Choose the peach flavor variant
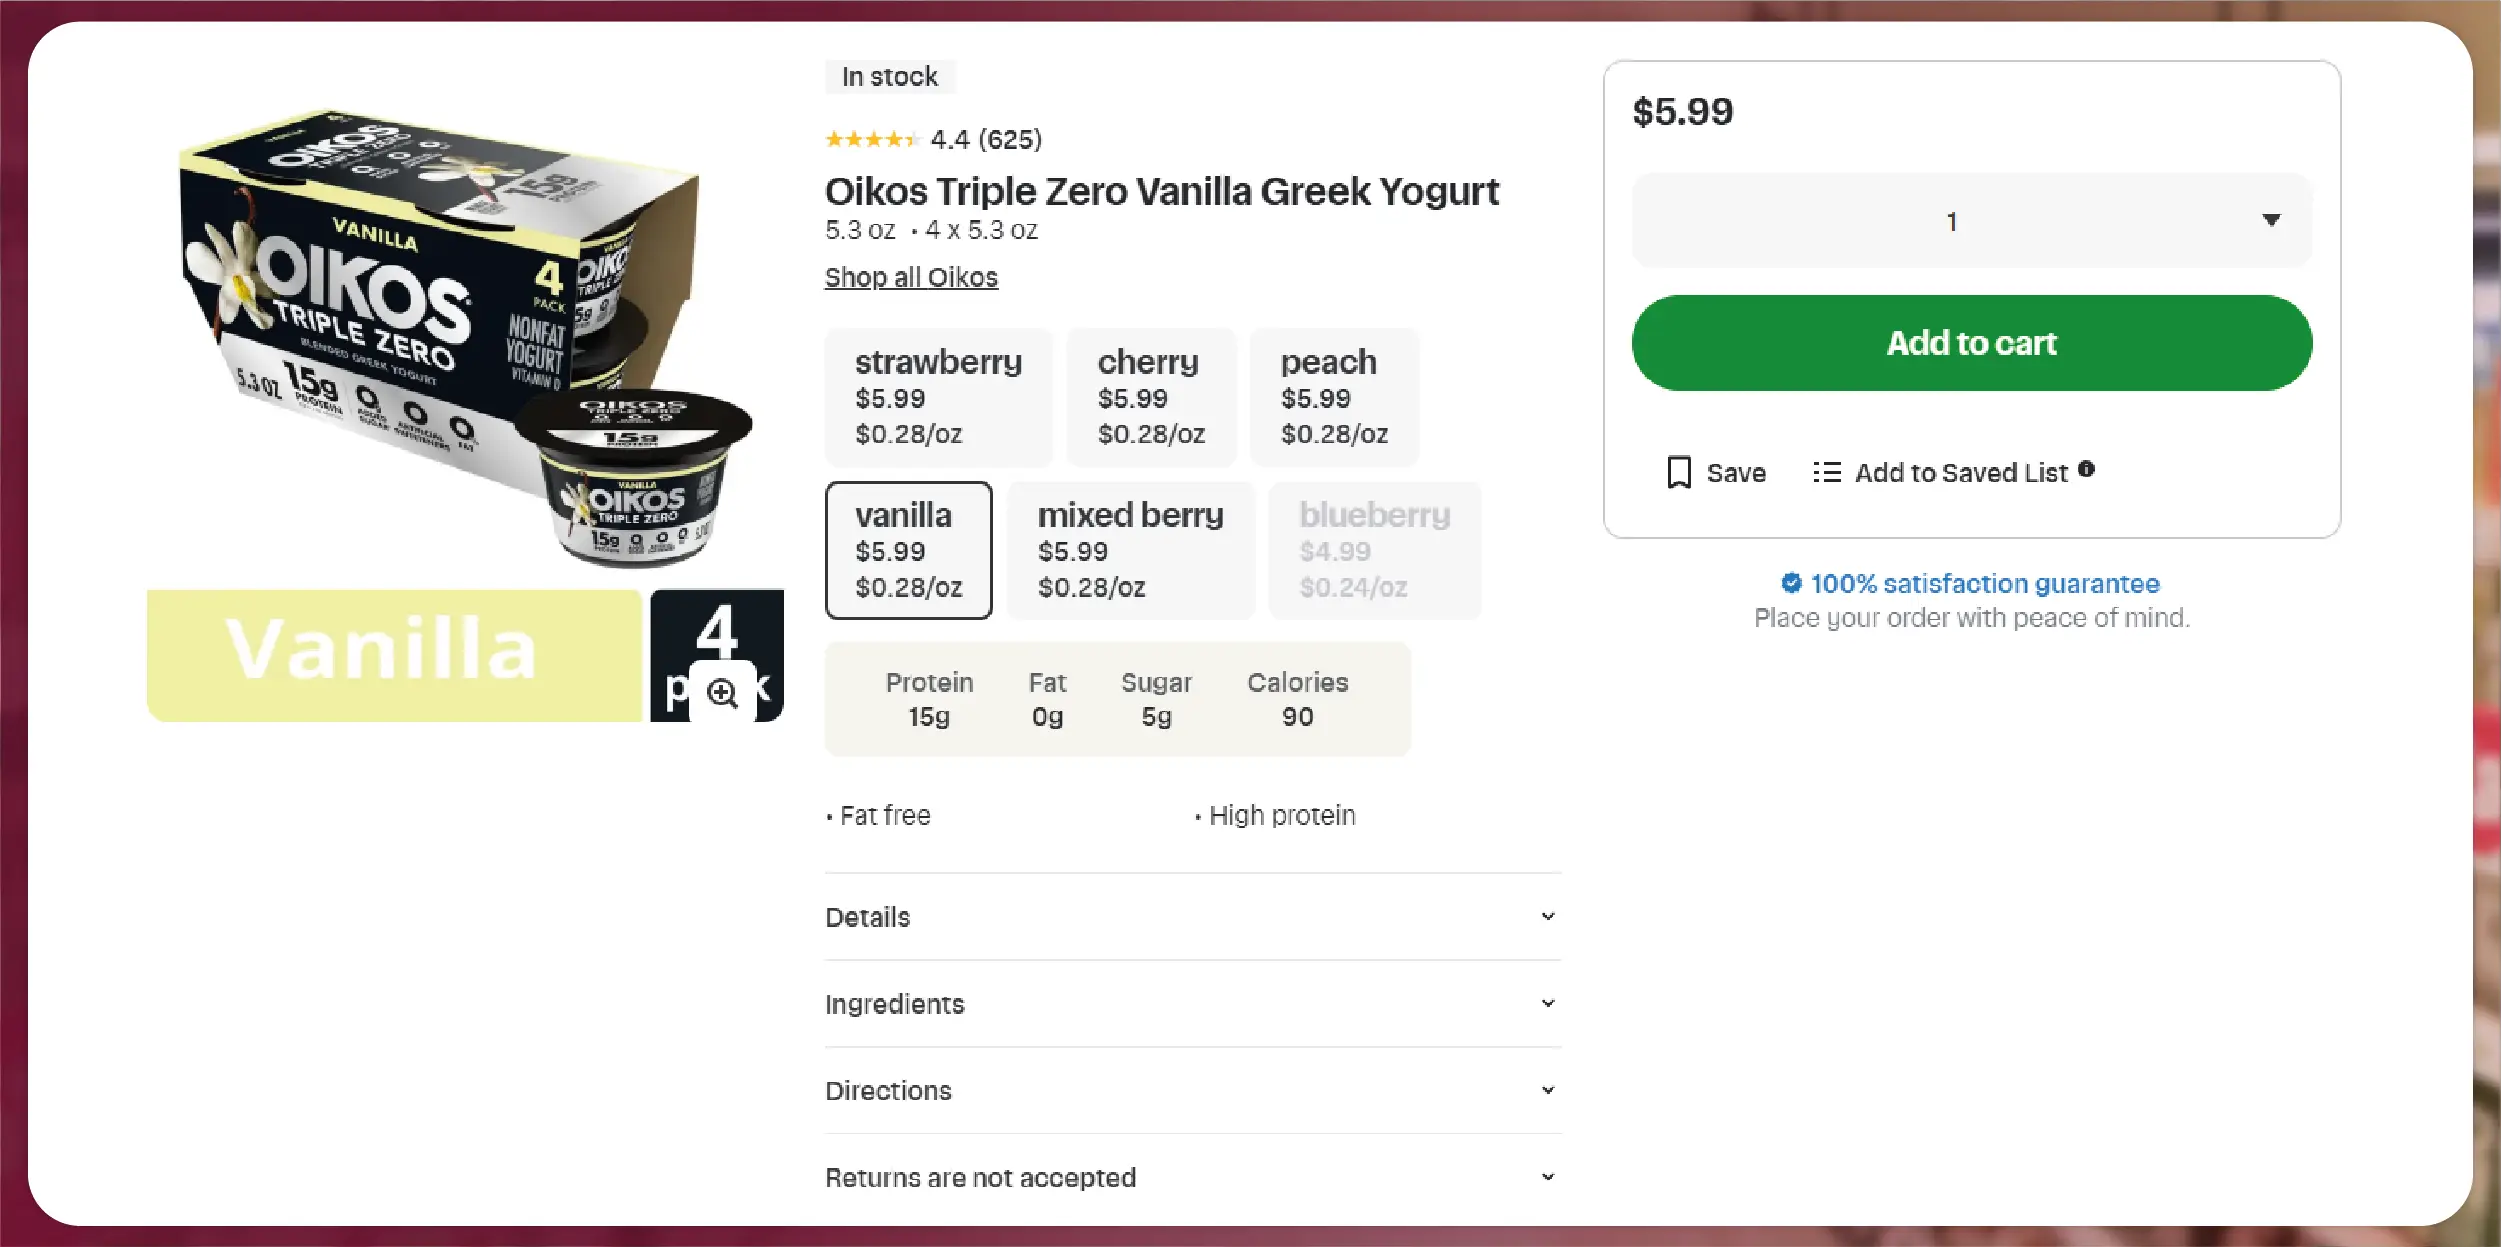The height and width of the screenshot is (1248, 2501). [1334, 397]
